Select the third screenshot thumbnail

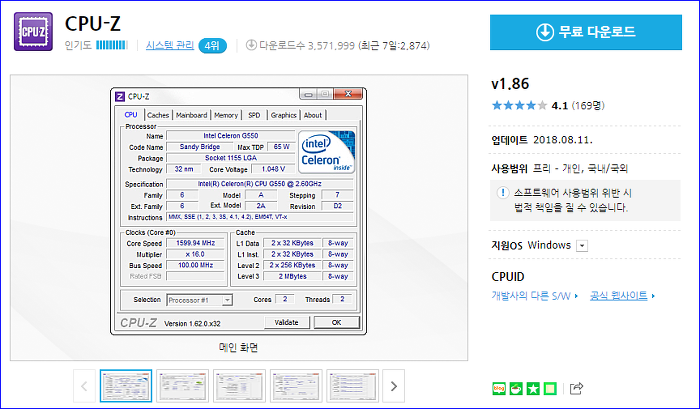[x=239, y=386]
